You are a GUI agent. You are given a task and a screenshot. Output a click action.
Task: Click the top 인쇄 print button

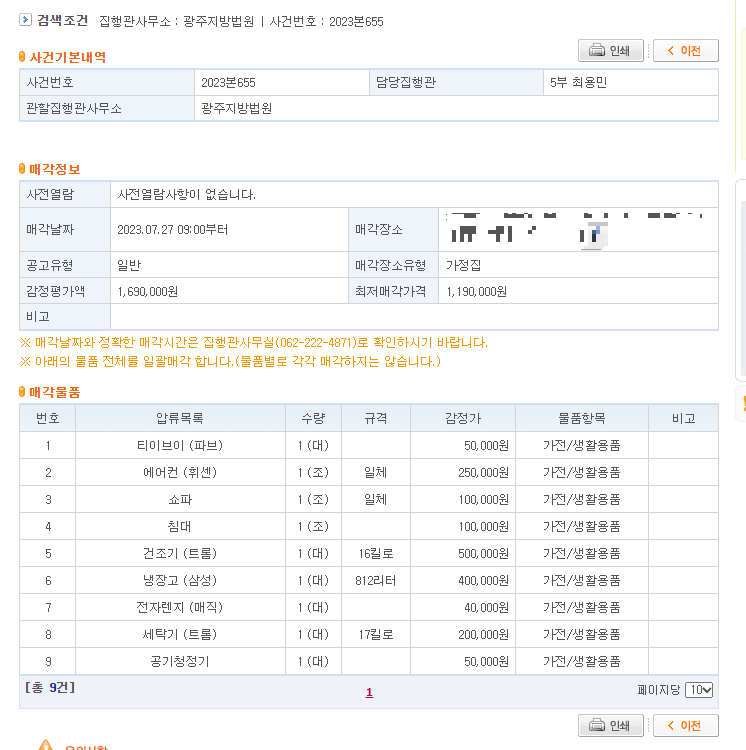(611, 51)
